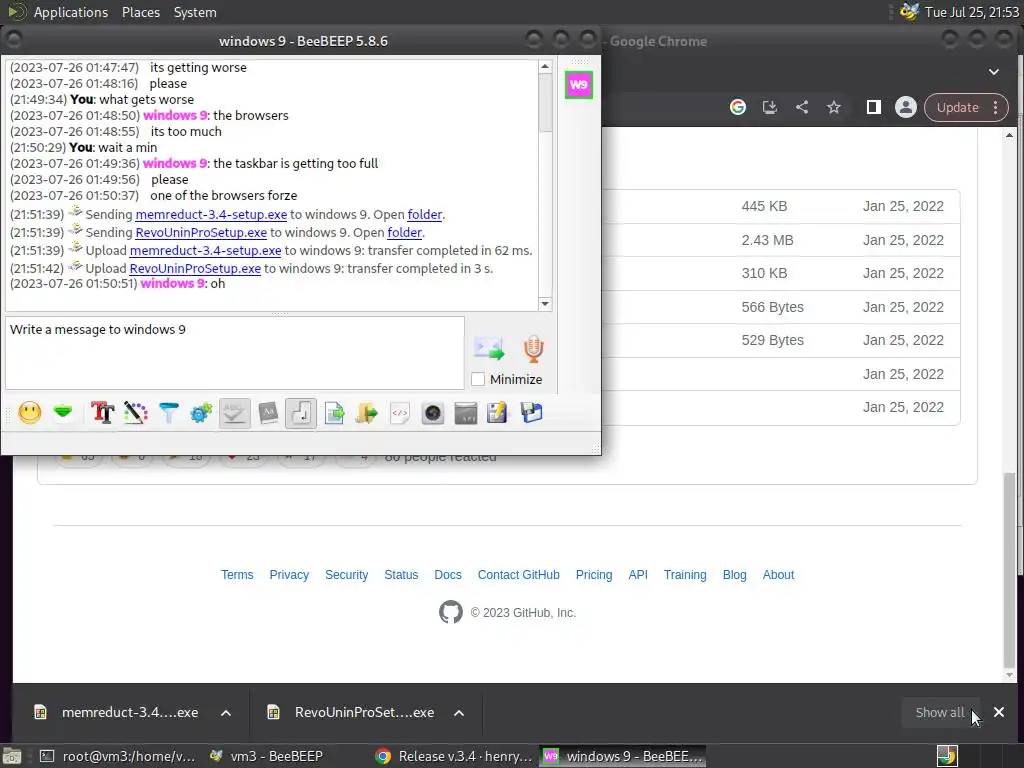
Task: Click the install app icon in Chrome address bar
Action: 770,108
